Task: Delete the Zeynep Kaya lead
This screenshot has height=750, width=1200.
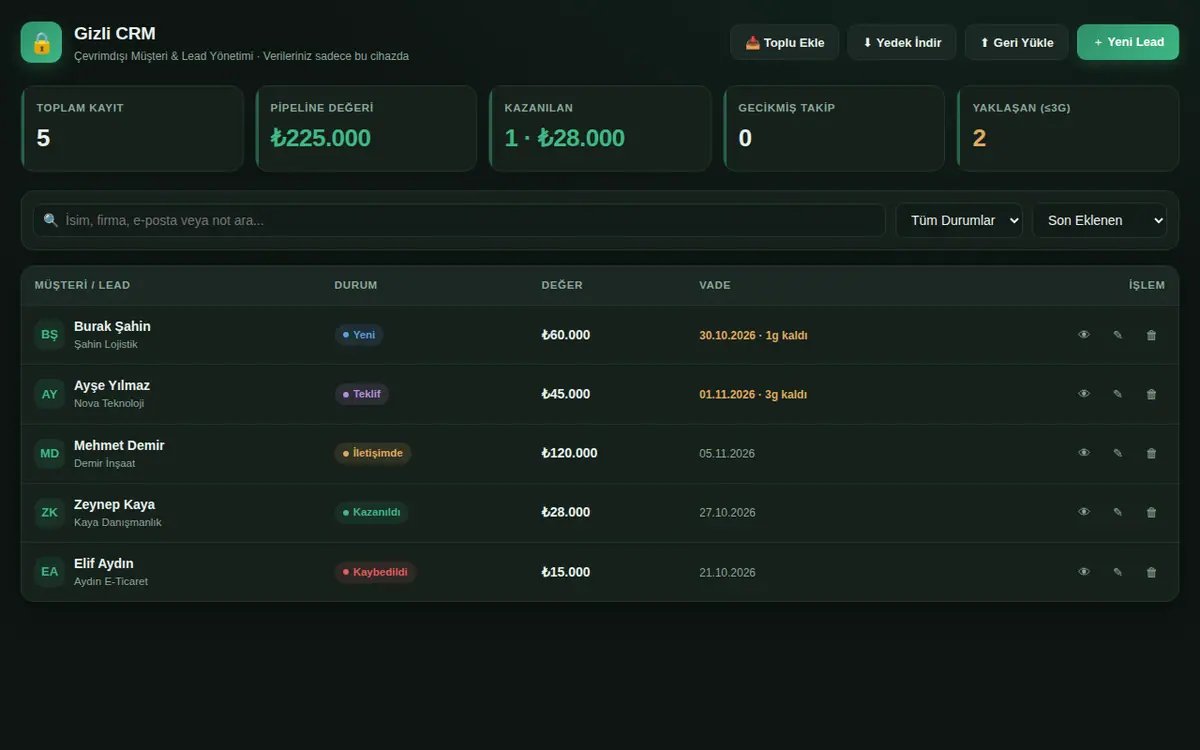Action: [1151, 512]
